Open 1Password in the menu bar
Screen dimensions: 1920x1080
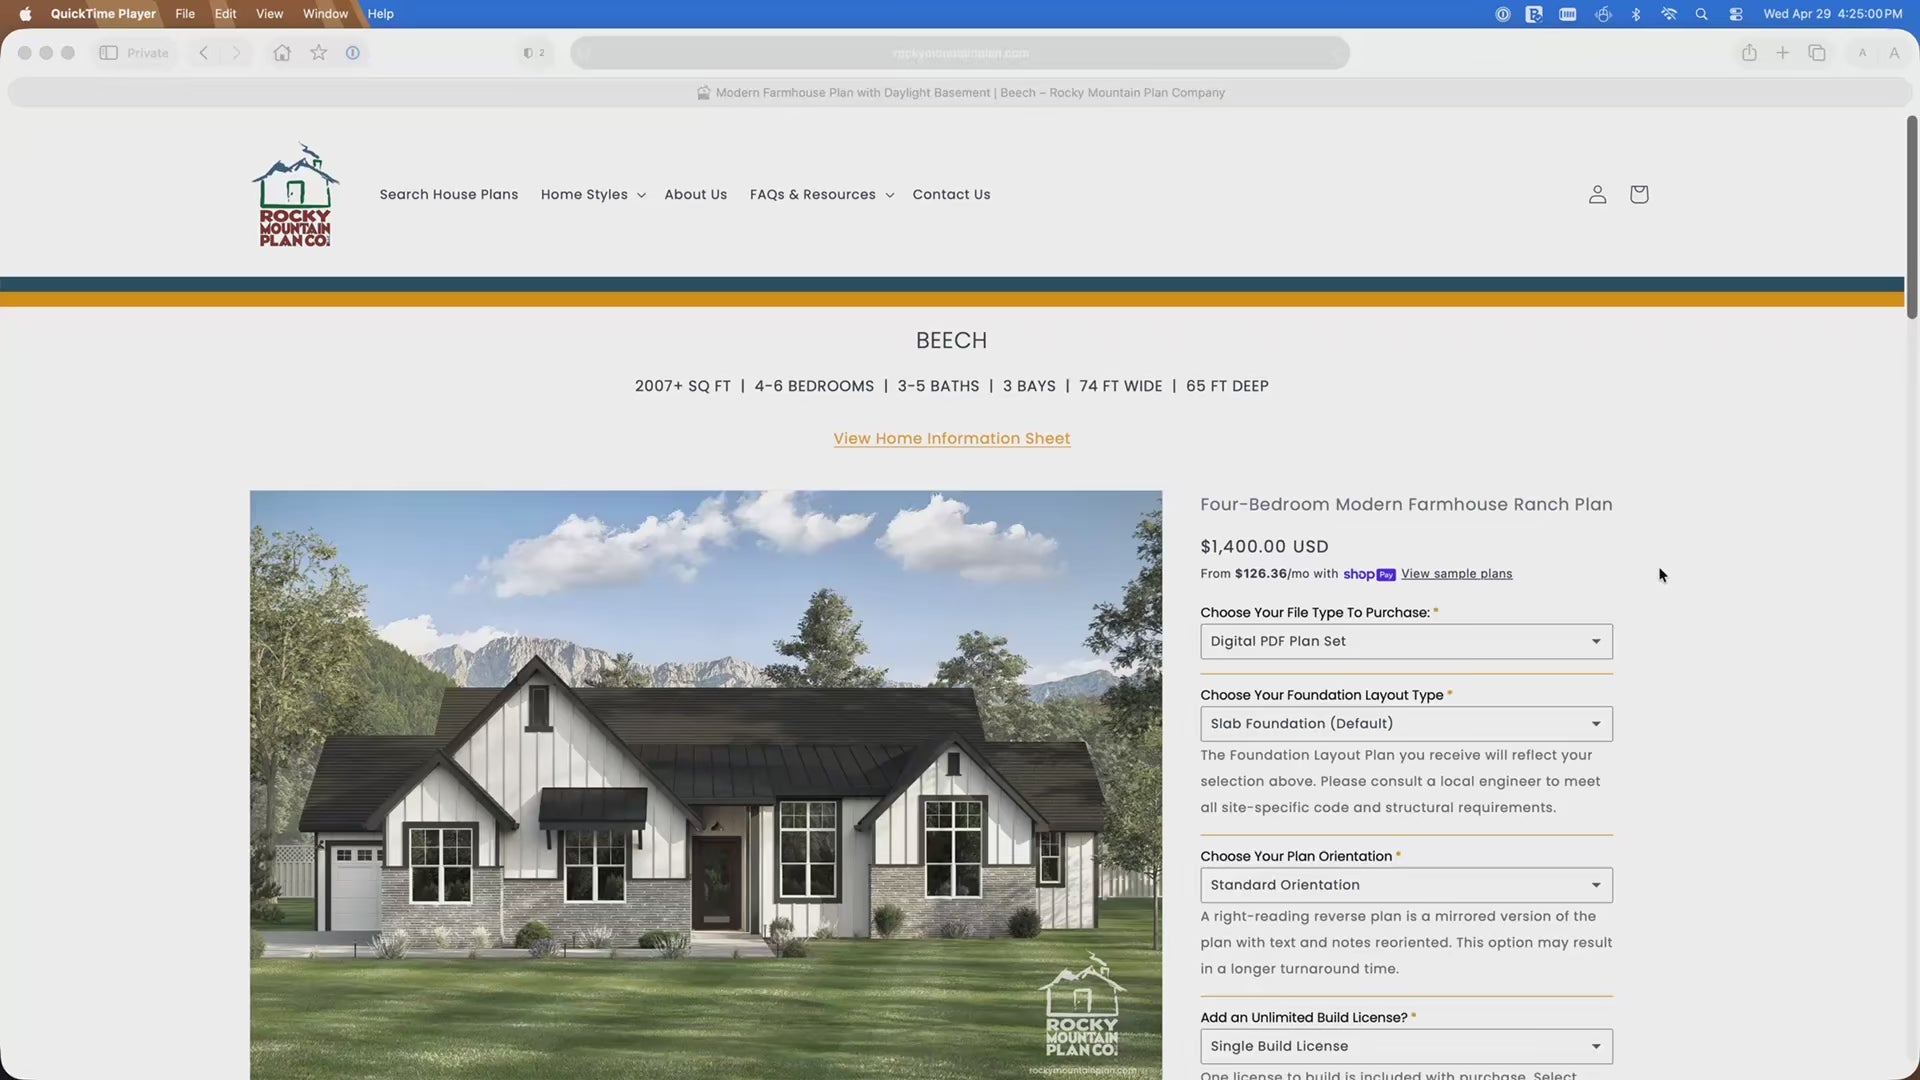pyautogui.click(x=1502, y=14)
